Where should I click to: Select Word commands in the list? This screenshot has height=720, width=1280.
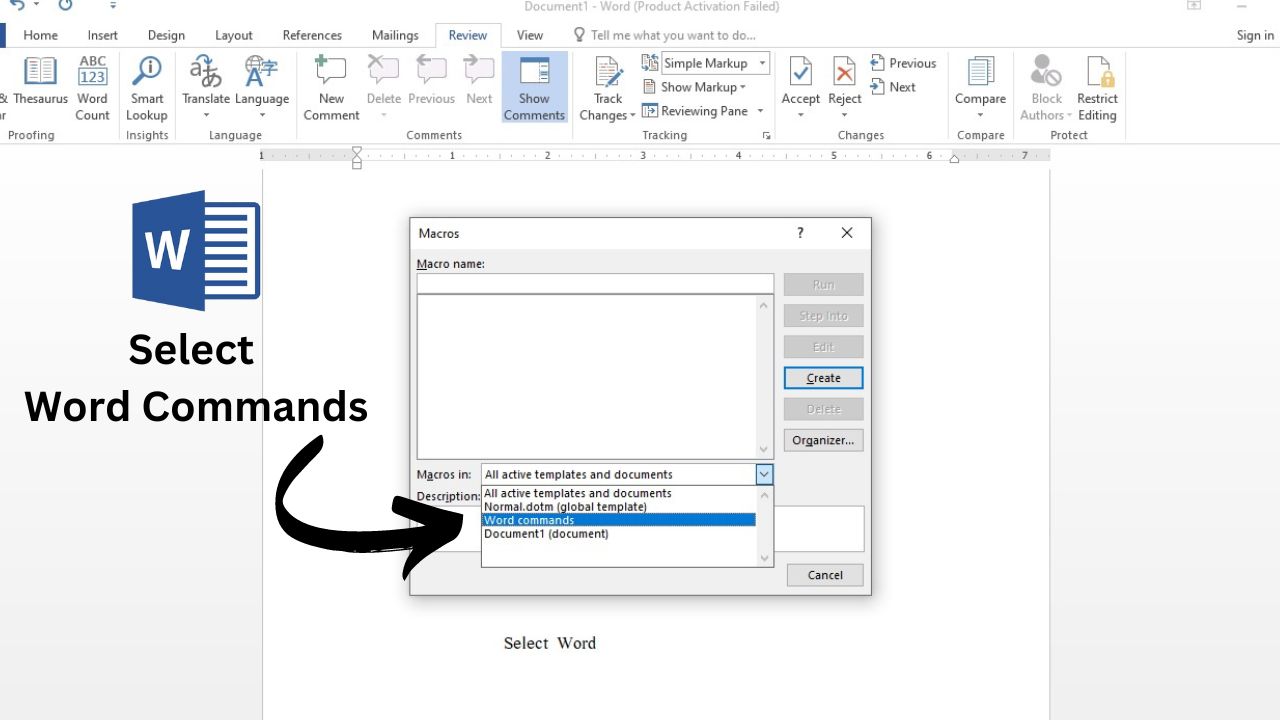coord(618,520)
